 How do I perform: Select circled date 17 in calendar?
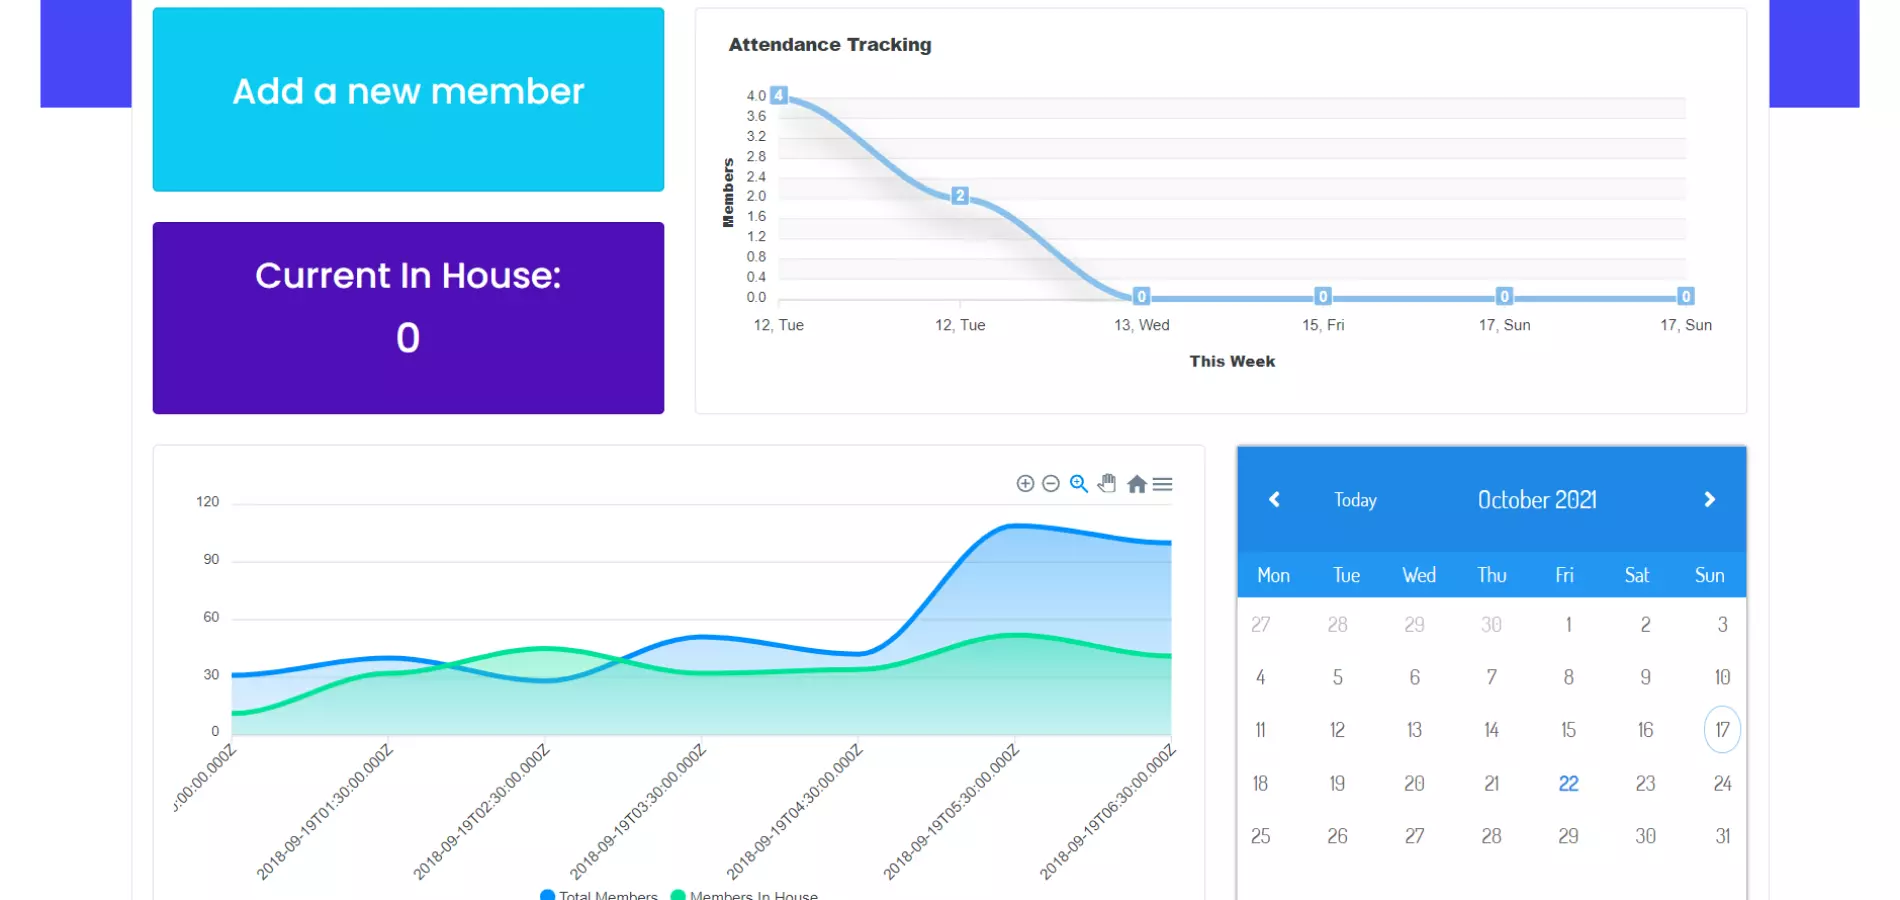[1722, 730]
